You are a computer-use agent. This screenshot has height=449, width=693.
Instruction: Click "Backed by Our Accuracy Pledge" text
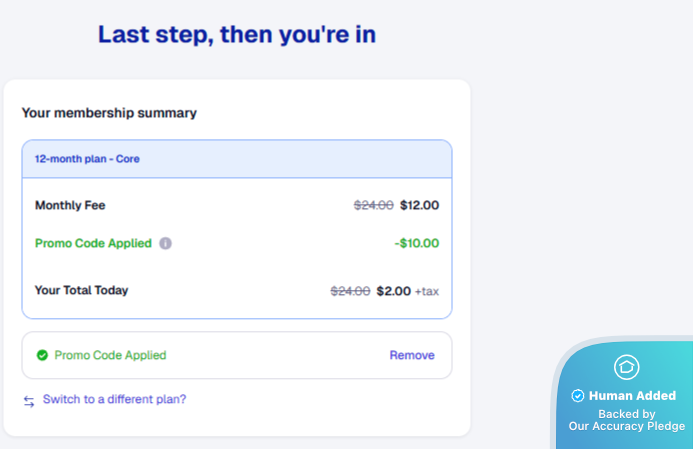coord(627,420)
